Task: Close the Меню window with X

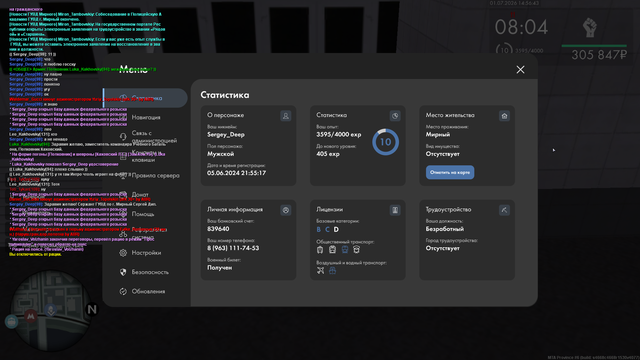Action: coord(520,70)
